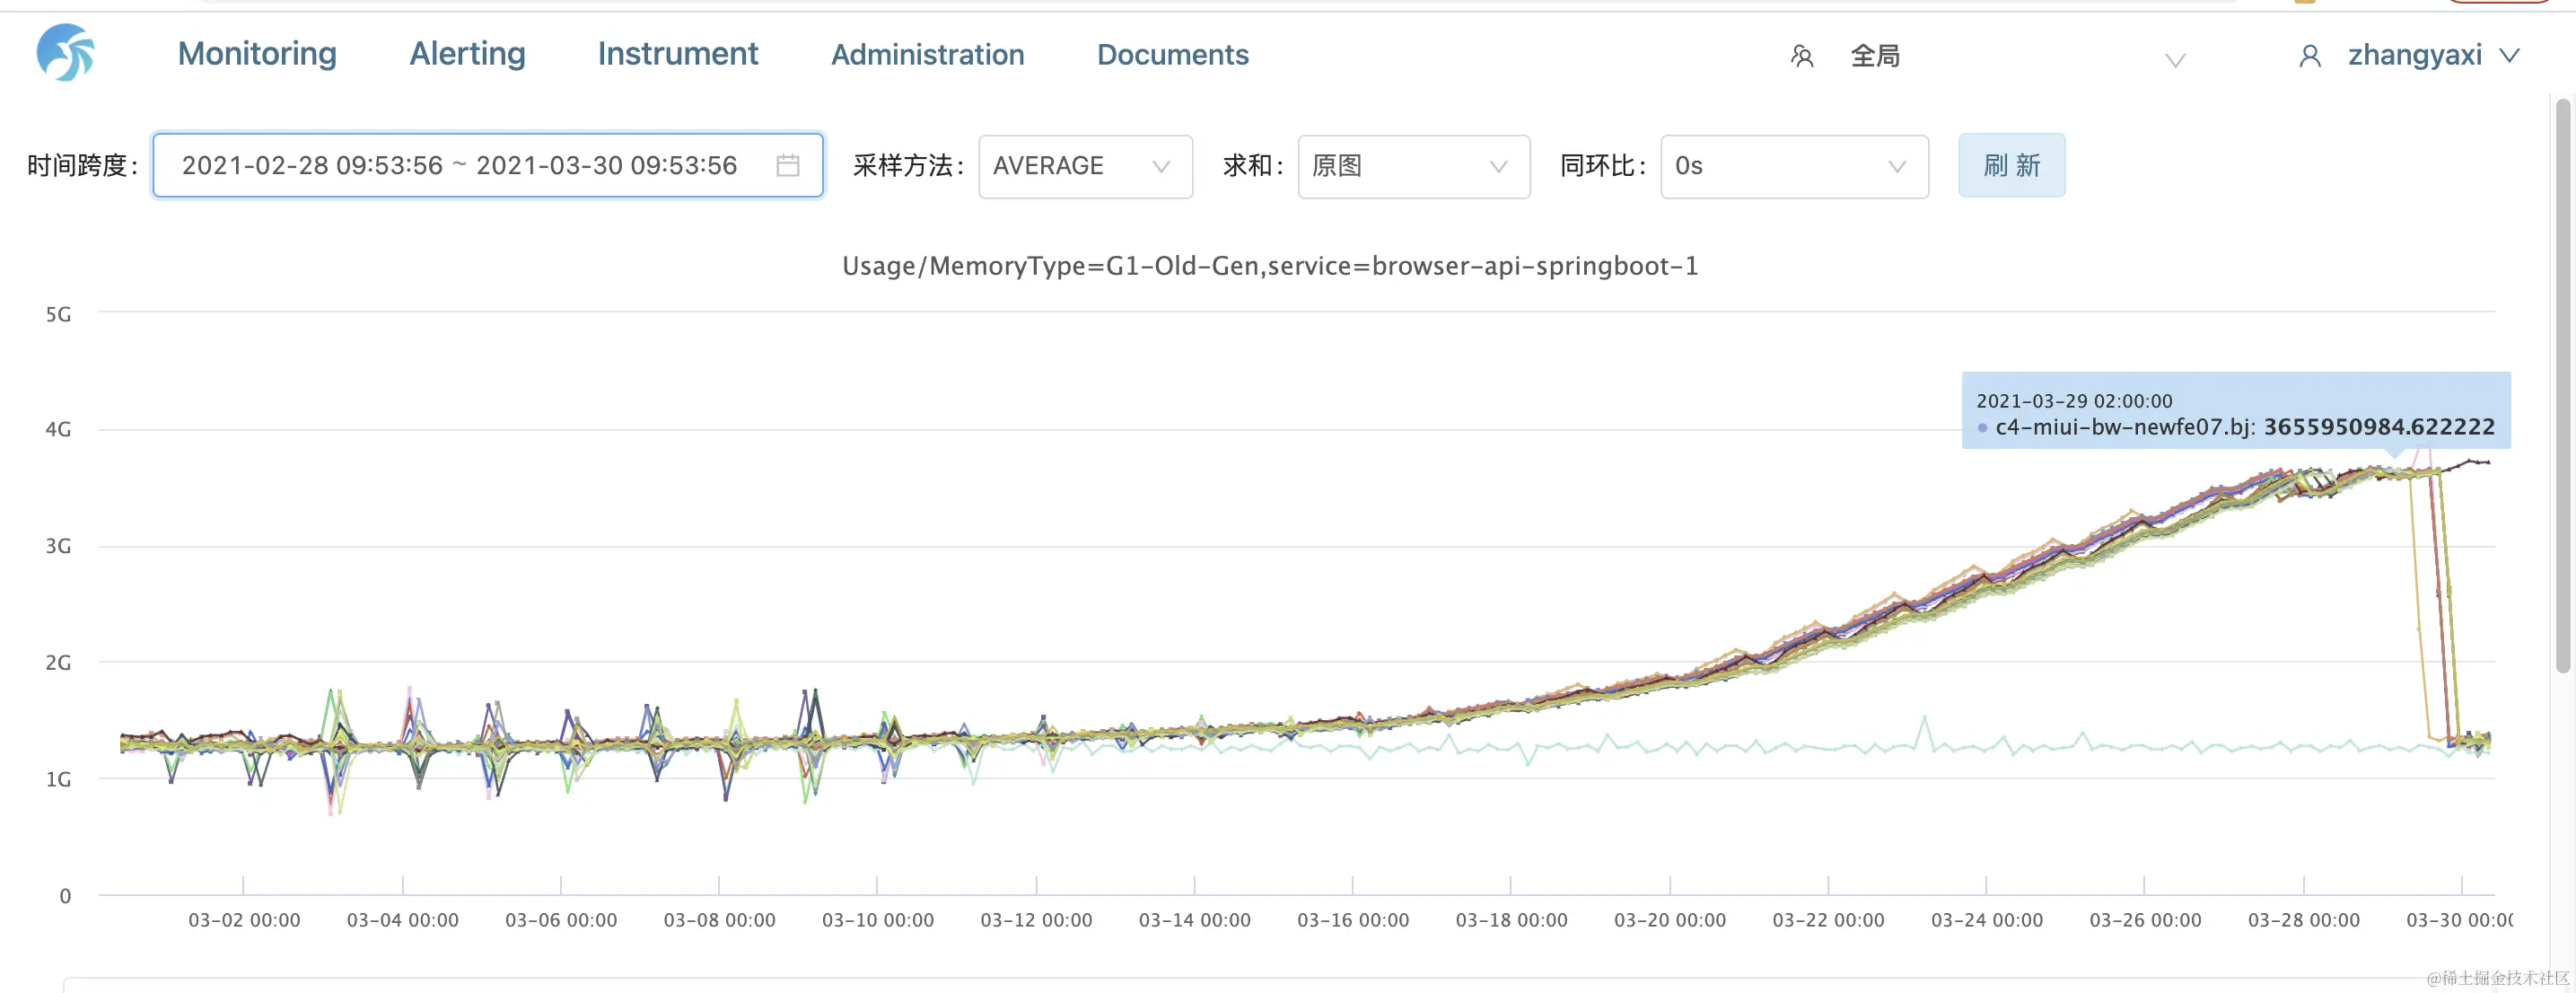Open the 同环比 0s dropdown
This screenshot has width=2576, height=993.
[x=1793, y=166]
